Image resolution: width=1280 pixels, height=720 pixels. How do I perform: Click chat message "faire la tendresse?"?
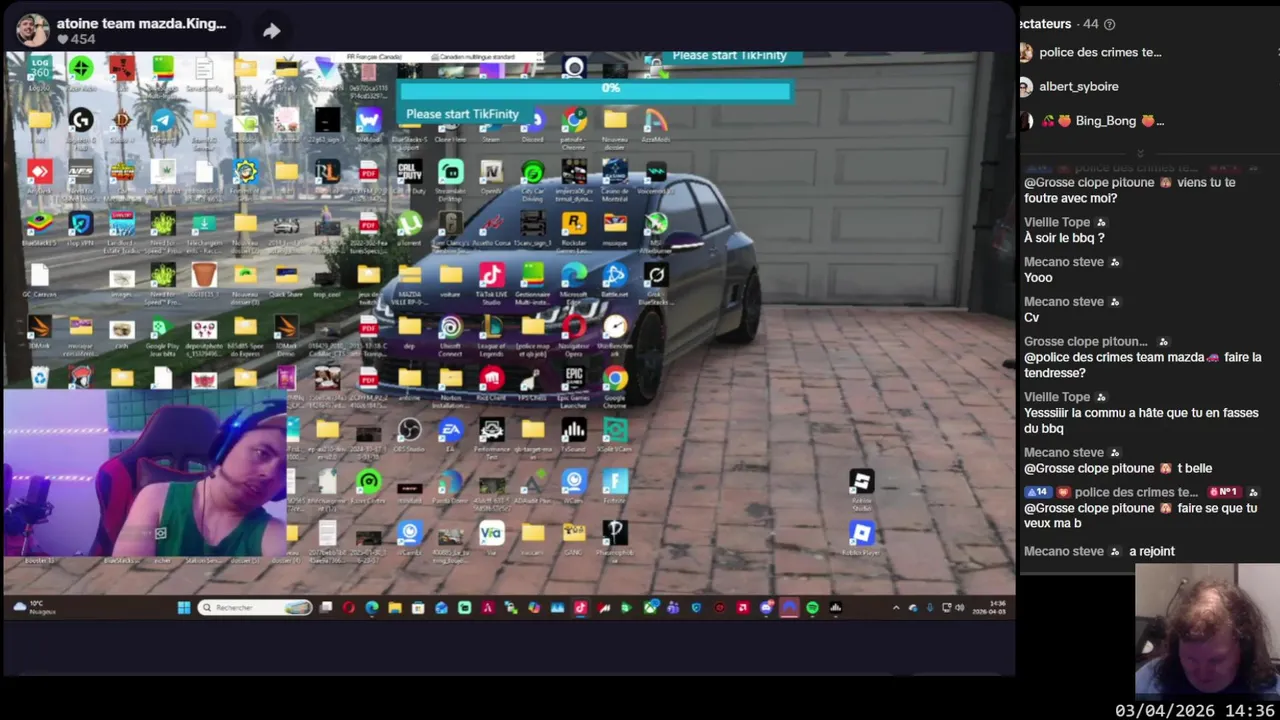(x=1142, y=365)
